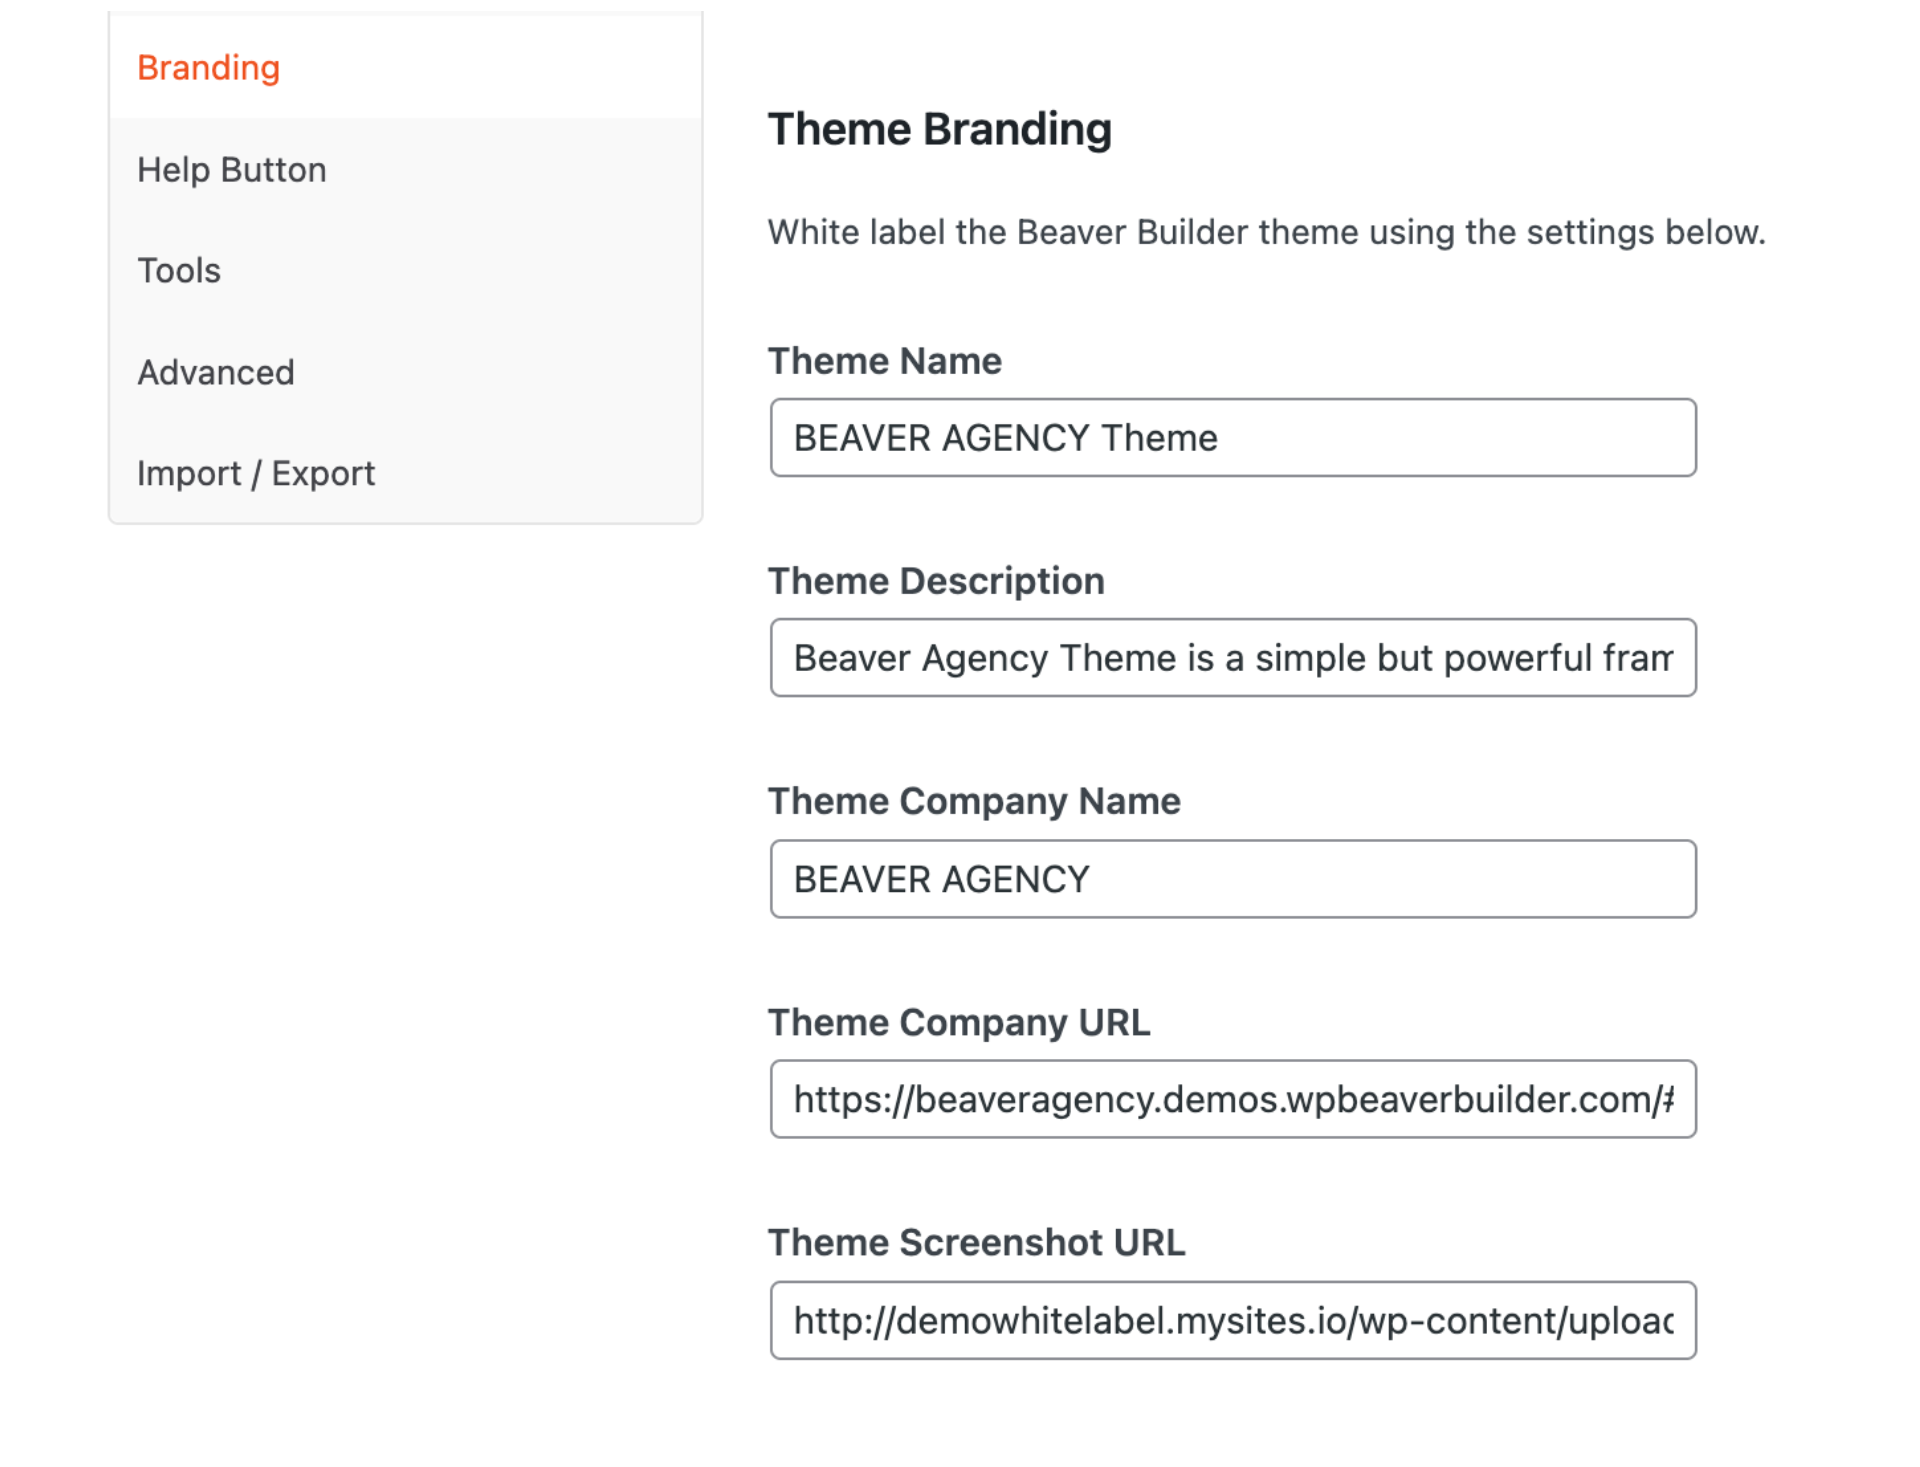Open the Branding settings tab
The height and width of the screenshot is (1467, 1920).
[x=208, y=68]
